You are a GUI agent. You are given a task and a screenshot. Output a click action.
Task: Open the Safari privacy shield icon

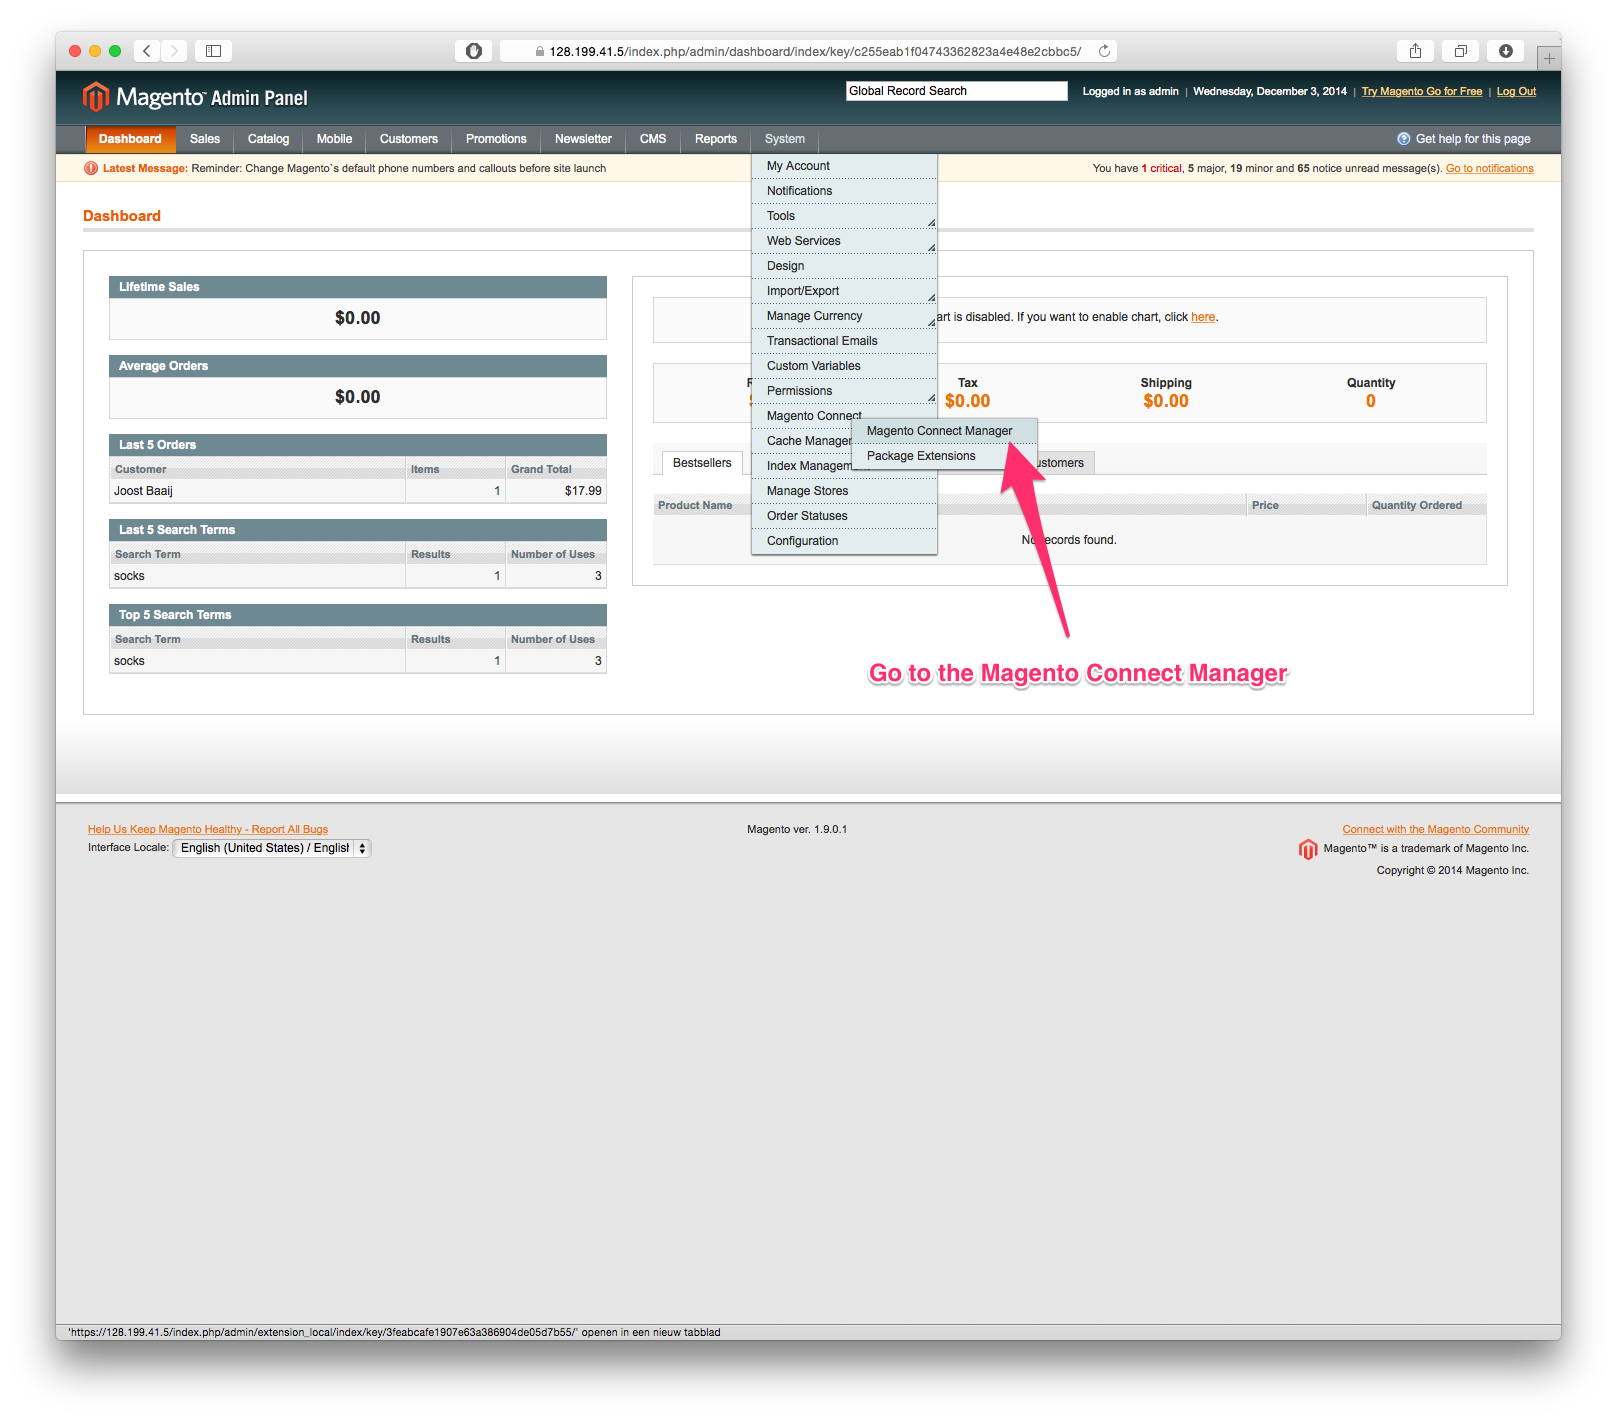pyautogui.click(x=473, y=51)
